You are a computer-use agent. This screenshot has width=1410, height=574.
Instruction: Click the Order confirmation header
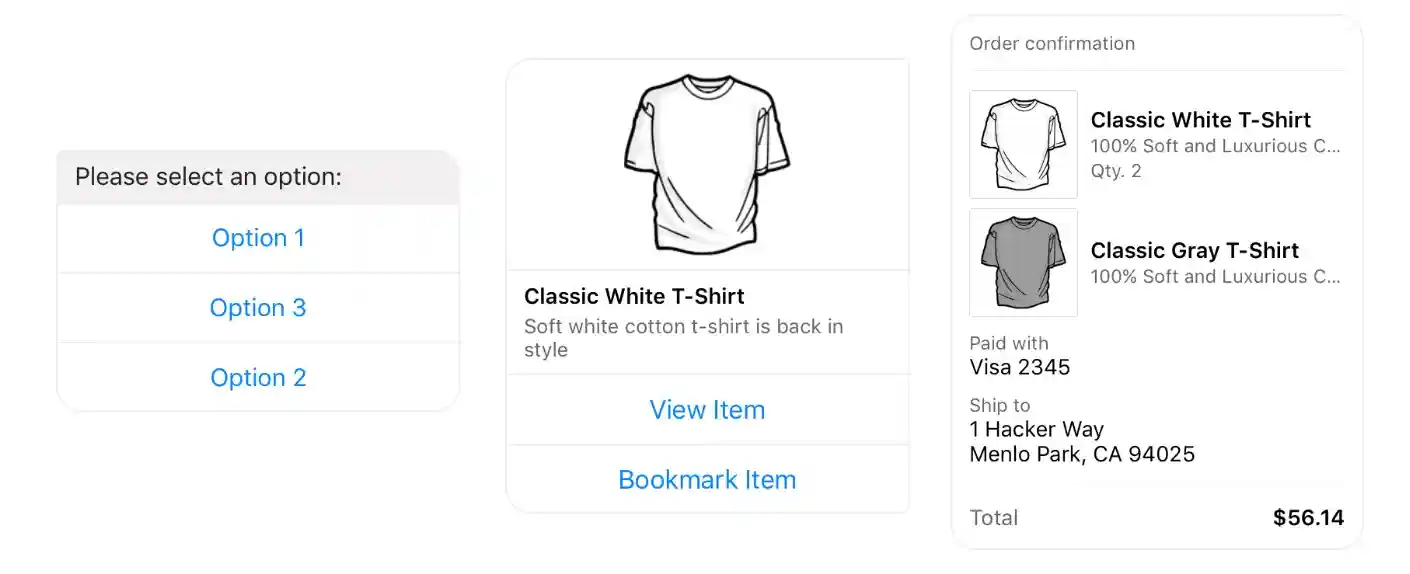pyautogui.click(x=1052, y=44)
